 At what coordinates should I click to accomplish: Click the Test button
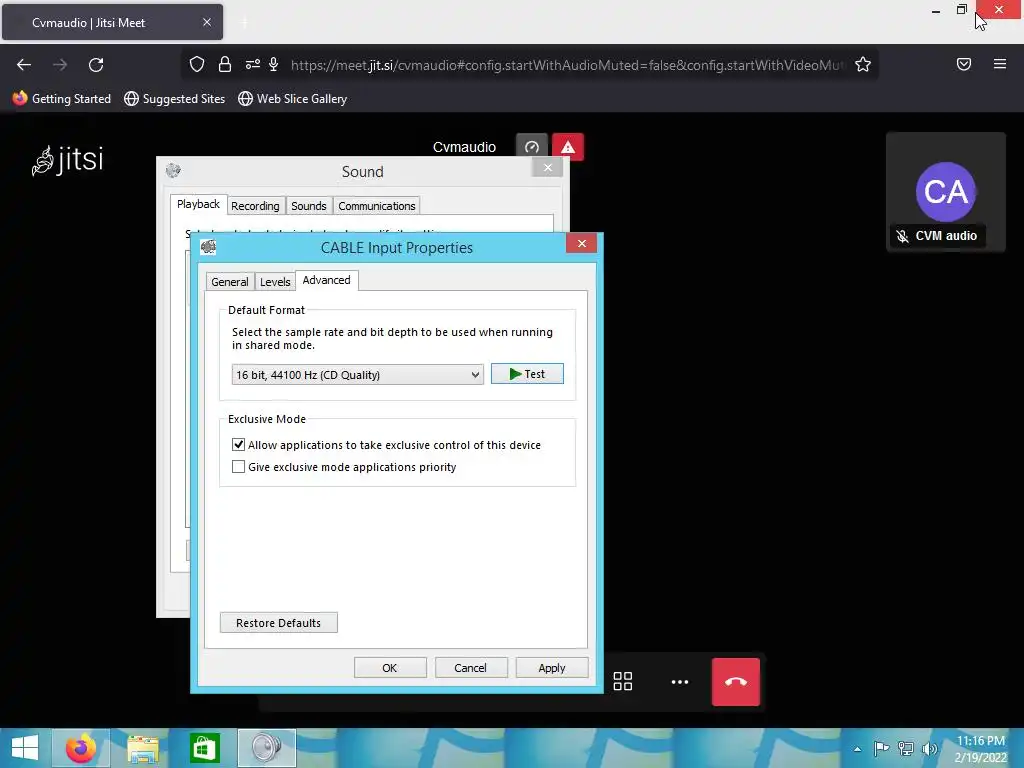(x=527, y=374)
